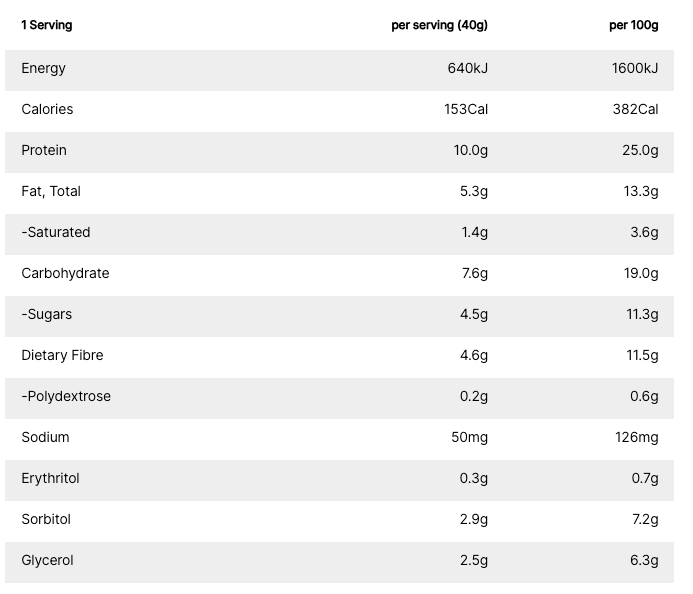Select the Glycerol row label
The image size is (693, 594).
coord(47,560)
